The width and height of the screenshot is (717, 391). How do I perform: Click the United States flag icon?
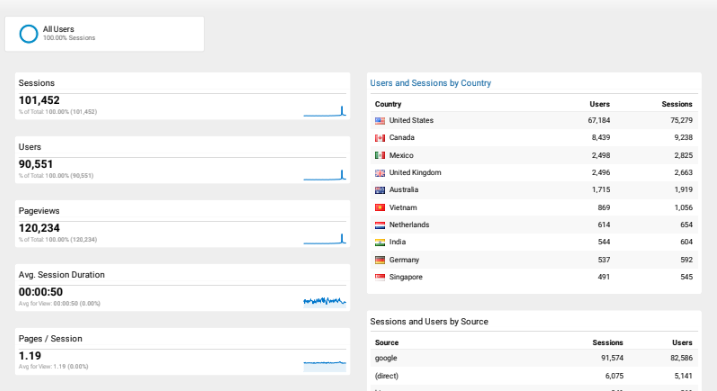coord(380,121)
